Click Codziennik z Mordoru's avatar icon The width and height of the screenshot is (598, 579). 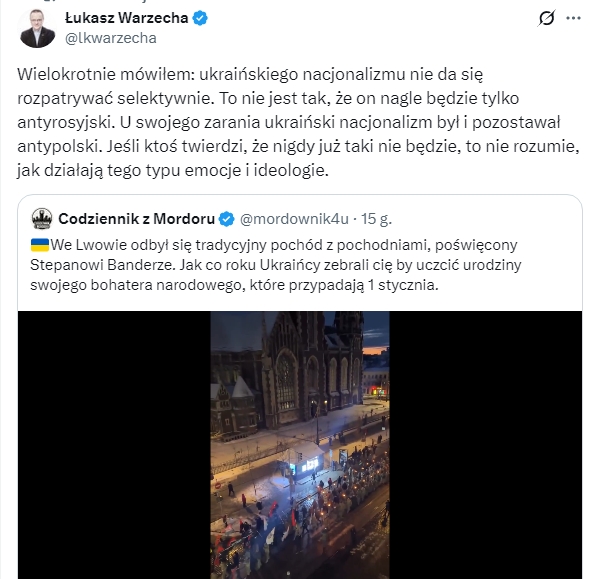42,219
